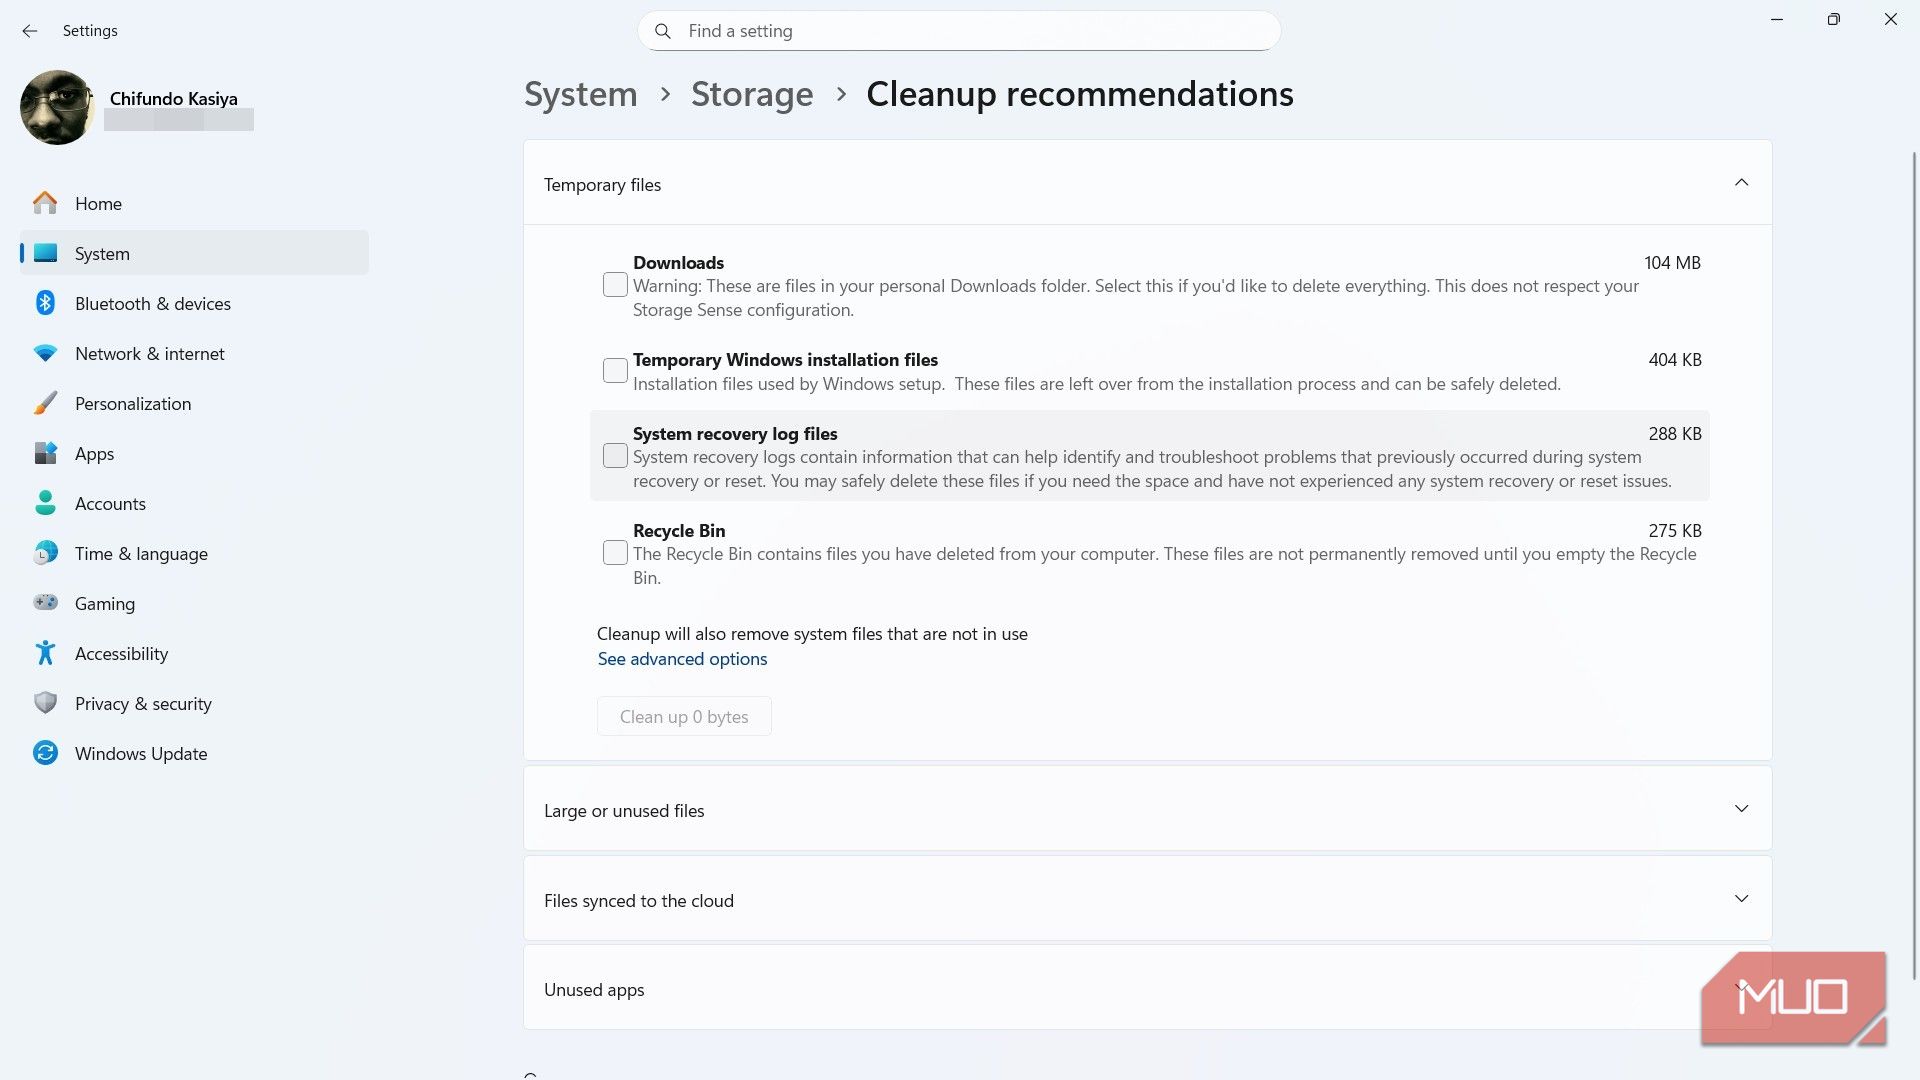
Task: Open Time & language settings
Action: pyautogui.click(x=141, y=553)
